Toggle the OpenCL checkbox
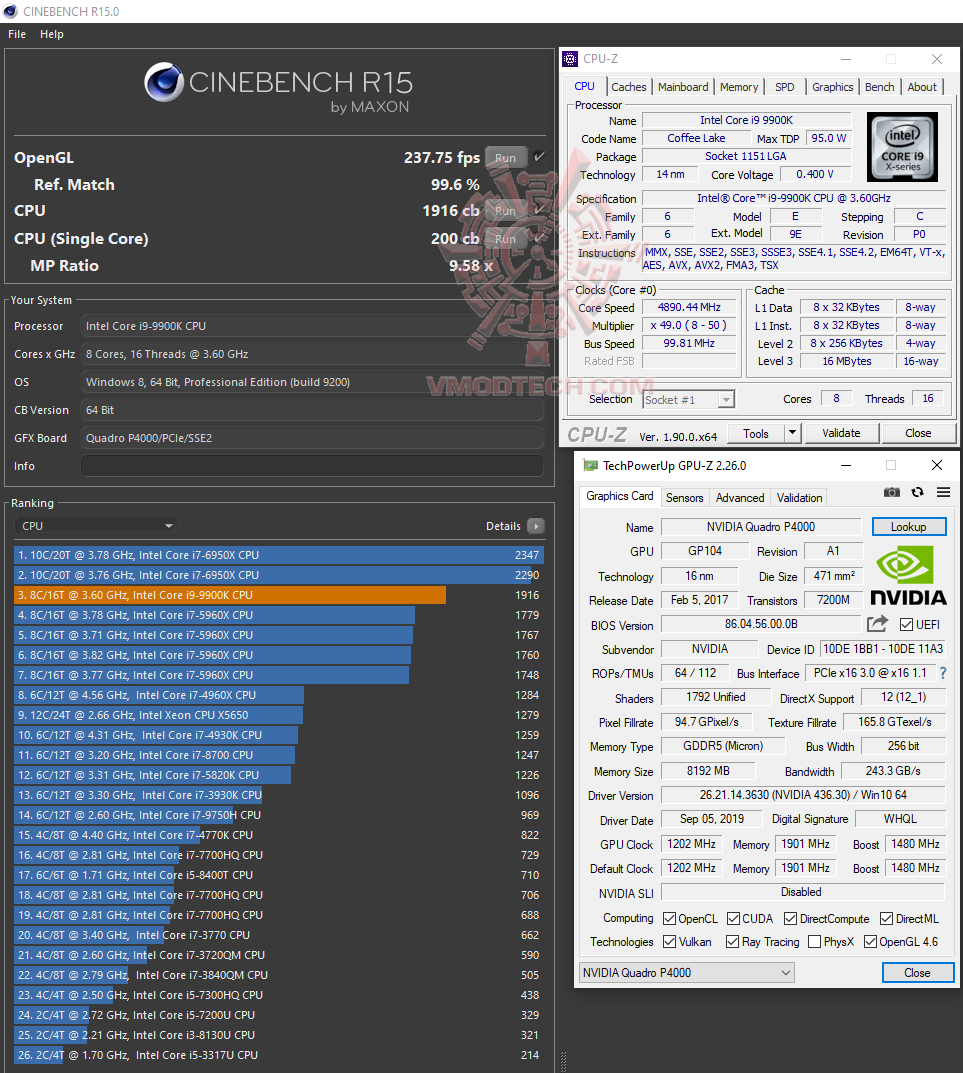Viewport: 963px width, 1073px height. [x=669, y=918]
